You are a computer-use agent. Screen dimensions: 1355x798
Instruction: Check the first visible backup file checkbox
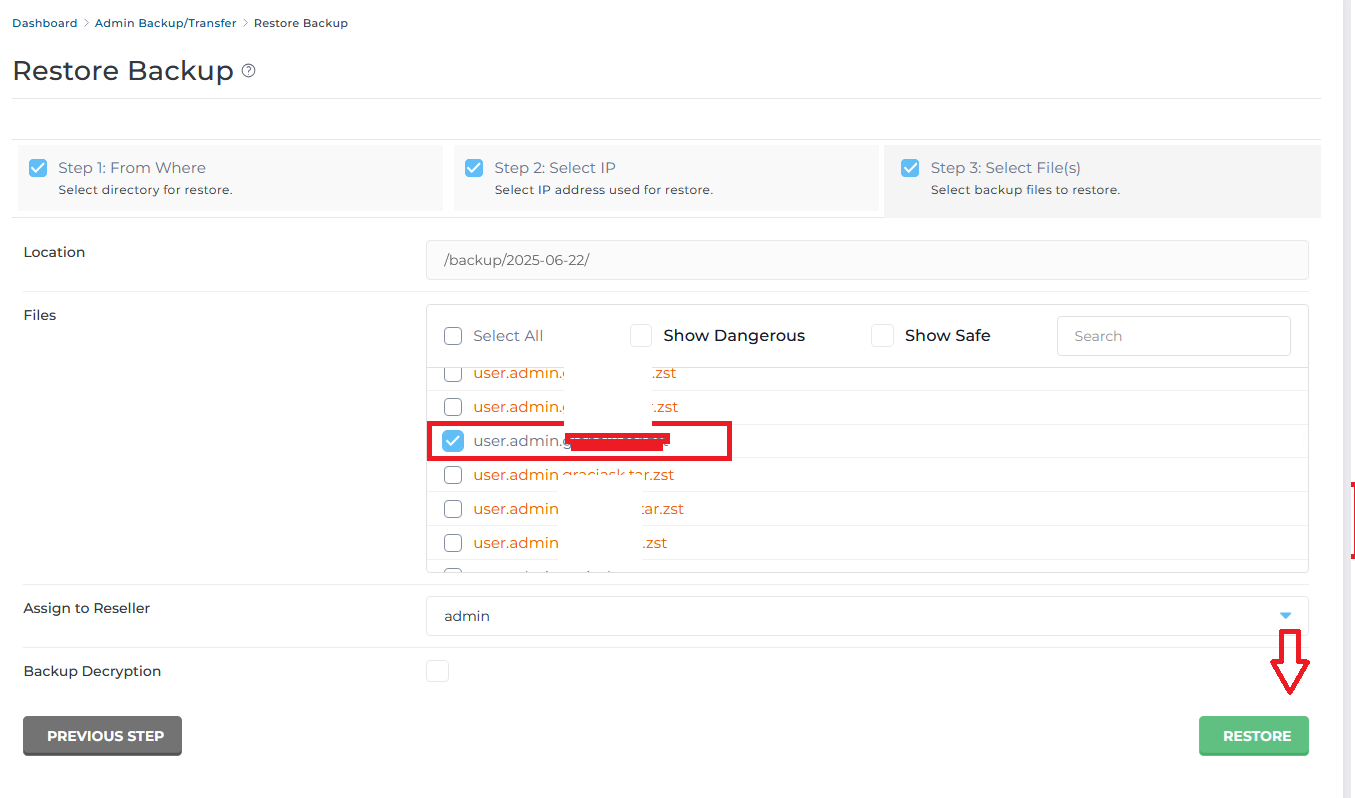(x=453, y=374)
